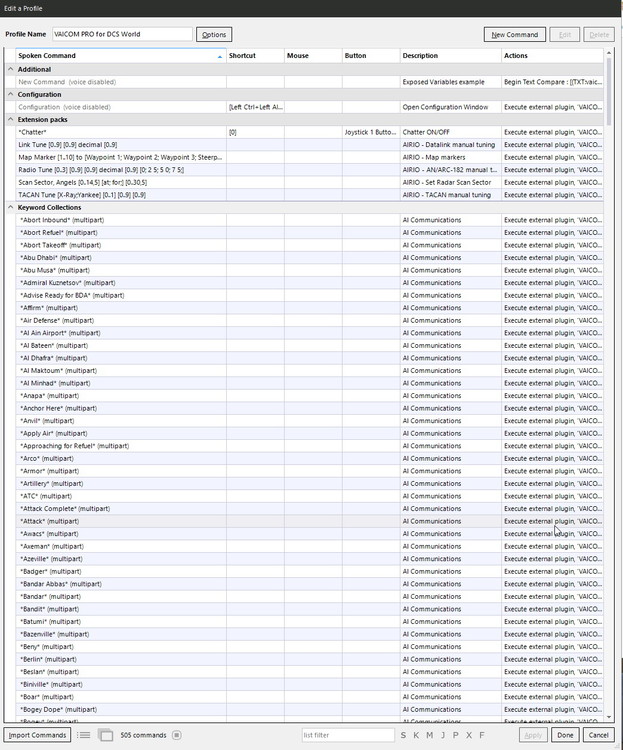This screenshot has height=750, width=623.
Task: Select the *Abort Refuel* row
Action: (310, 232)
